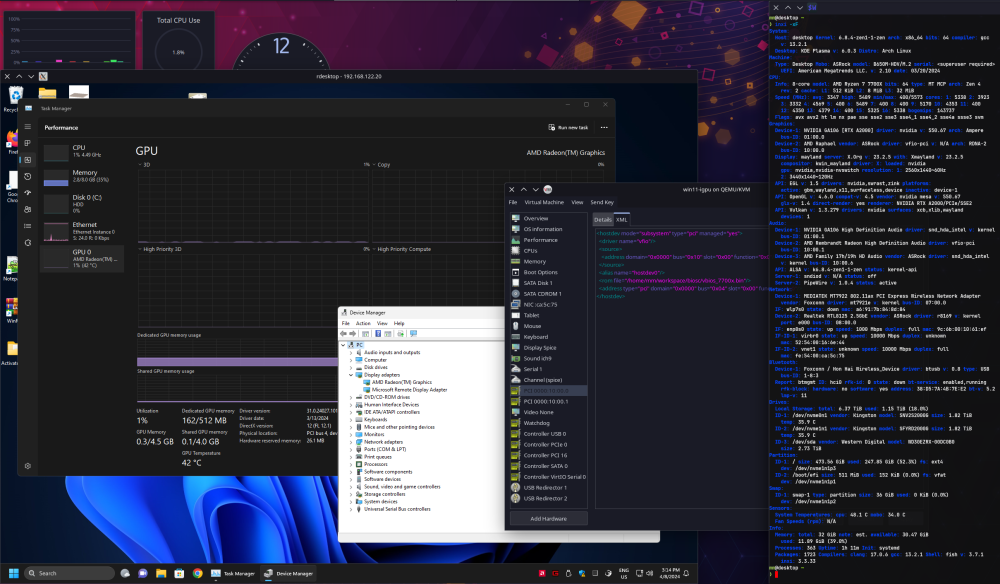Switch to the XML tab

tap(621, 219)
